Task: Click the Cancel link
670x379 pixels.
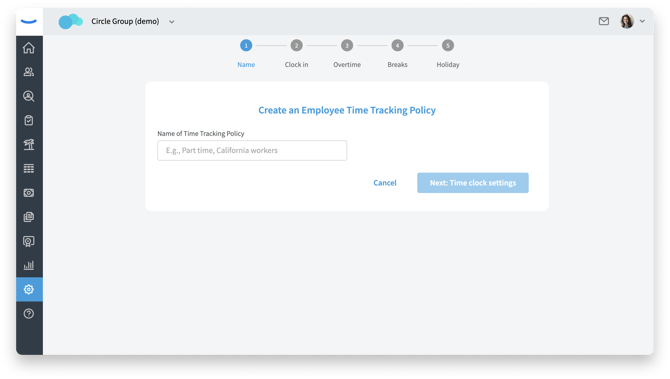Action: [x=385, y=183]
